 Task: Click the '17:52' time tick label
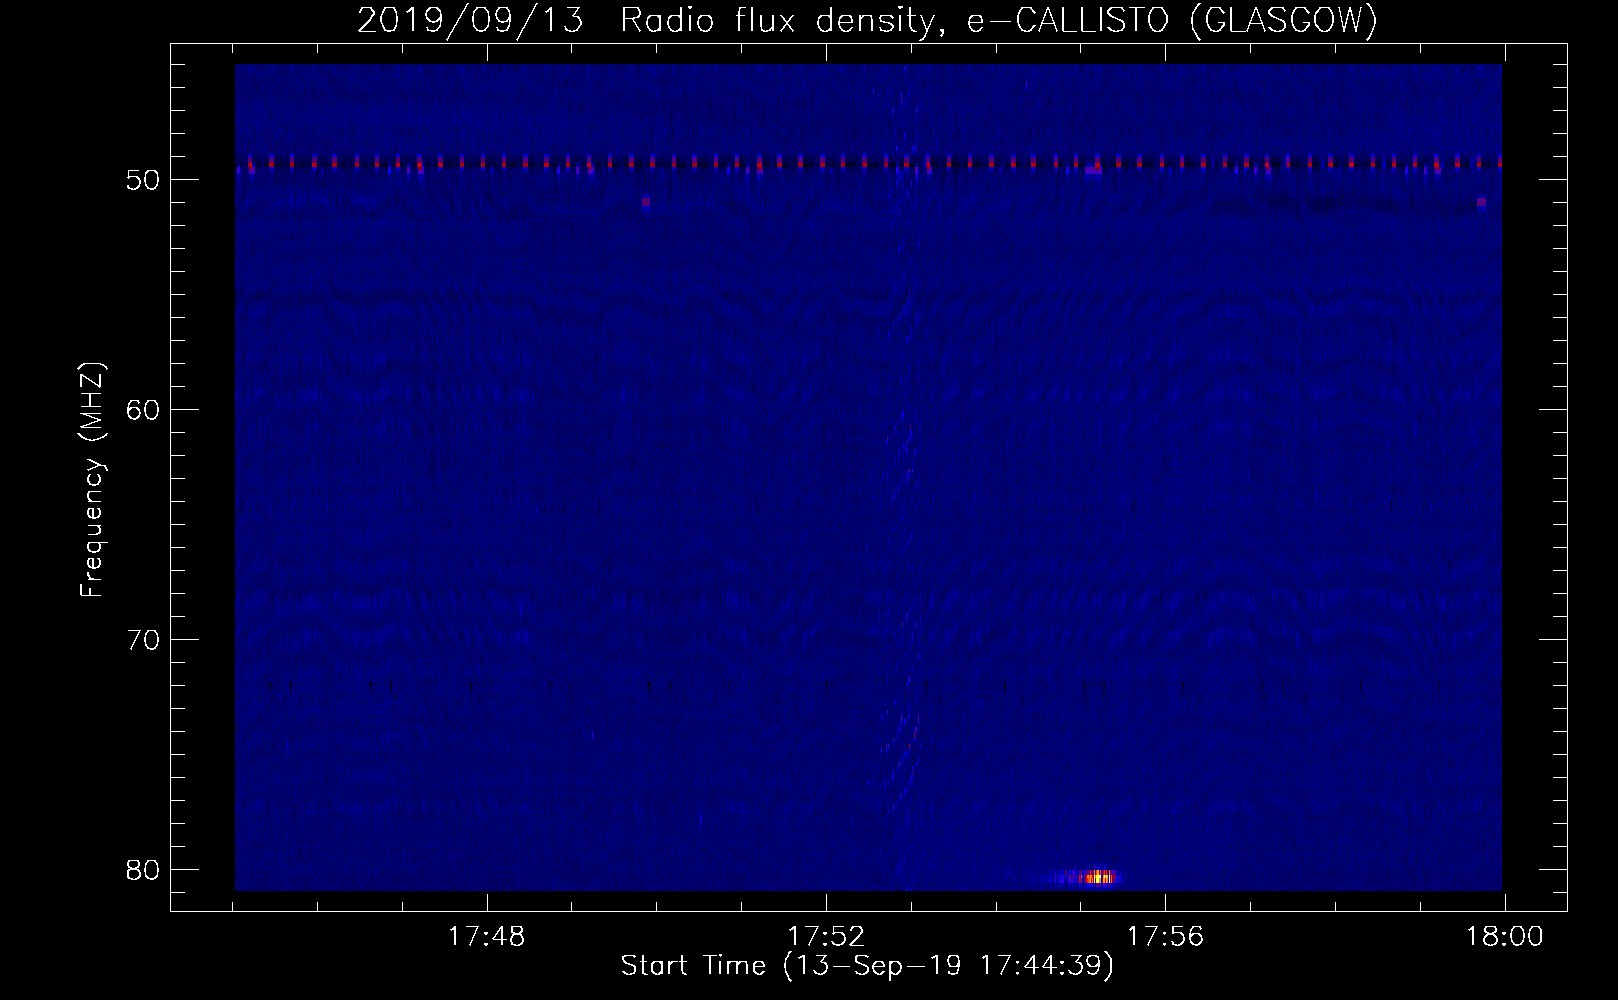pos(826,937)
